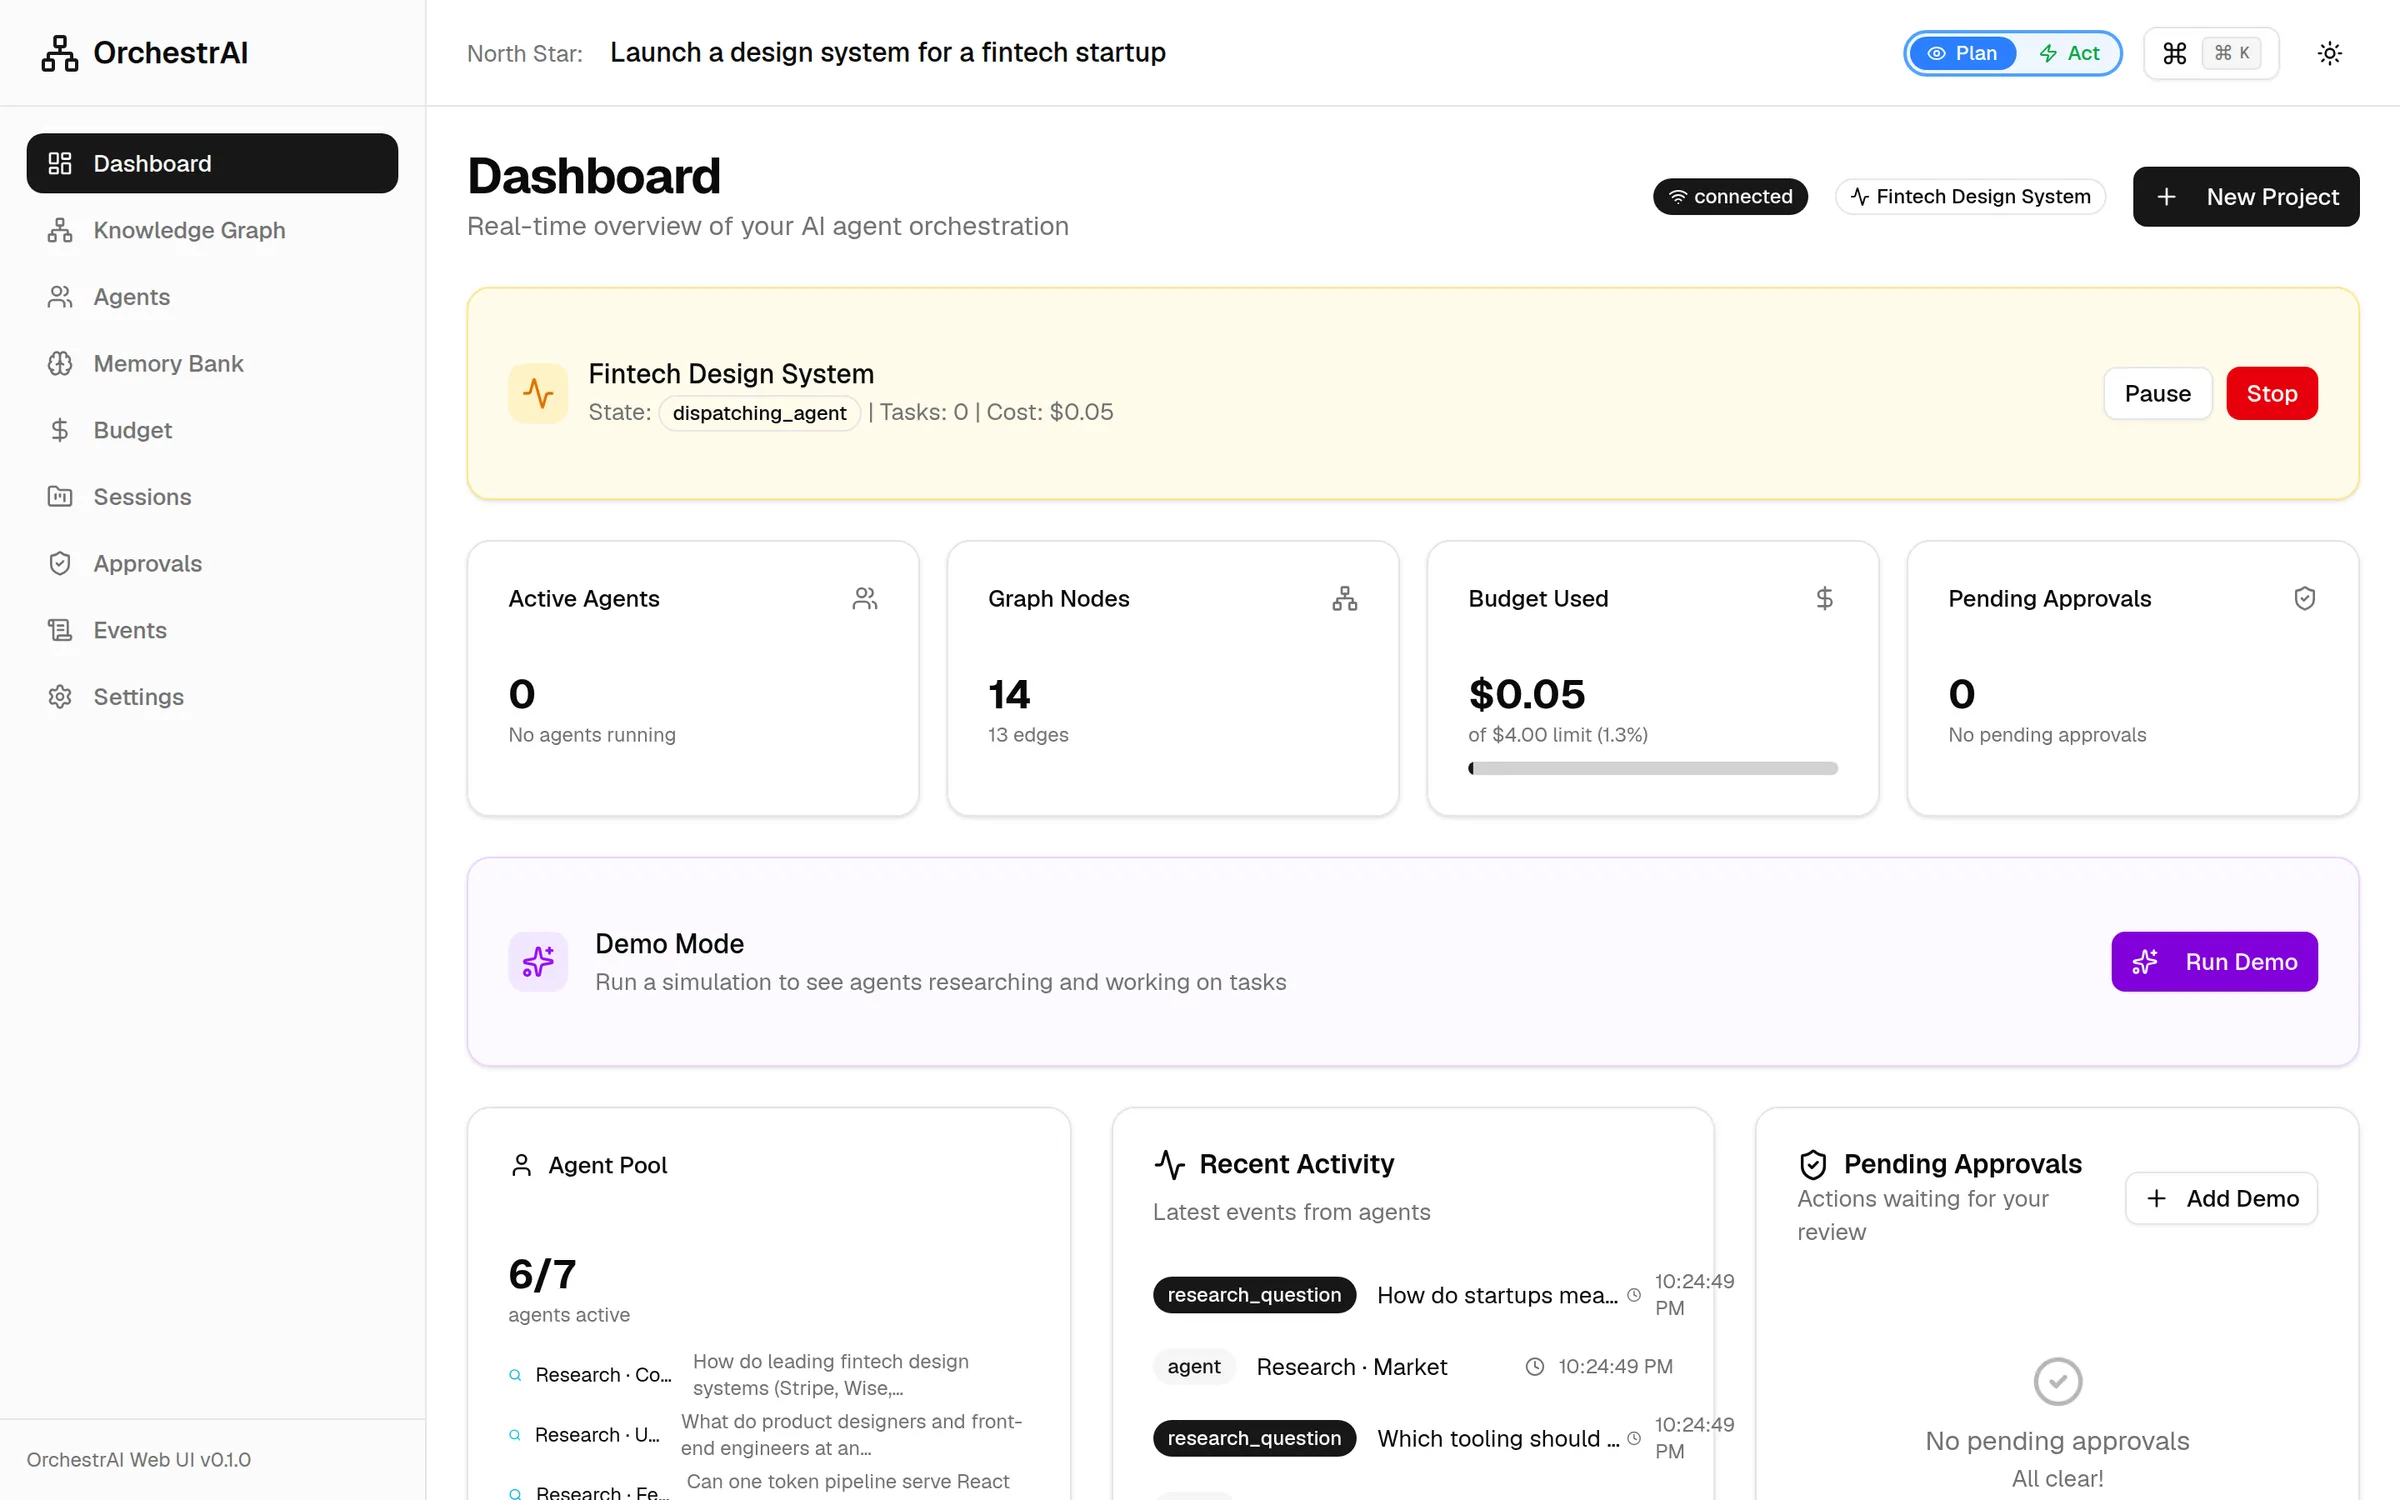Click the Recent Activity pulse icon
This screenshot has height=1500, width=2400.
coord(1169,1164)
